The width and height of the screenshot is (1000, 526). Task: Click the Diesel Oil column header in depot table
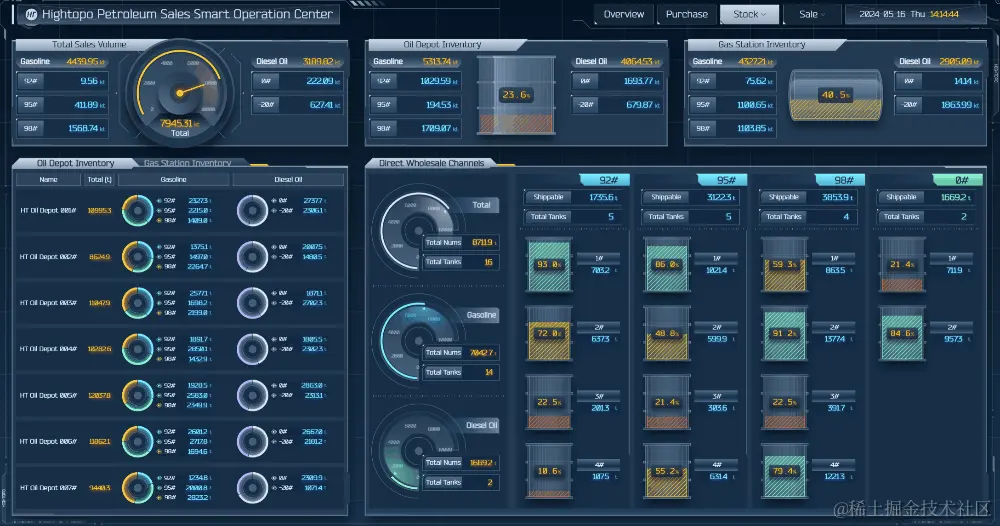(288, 180)
